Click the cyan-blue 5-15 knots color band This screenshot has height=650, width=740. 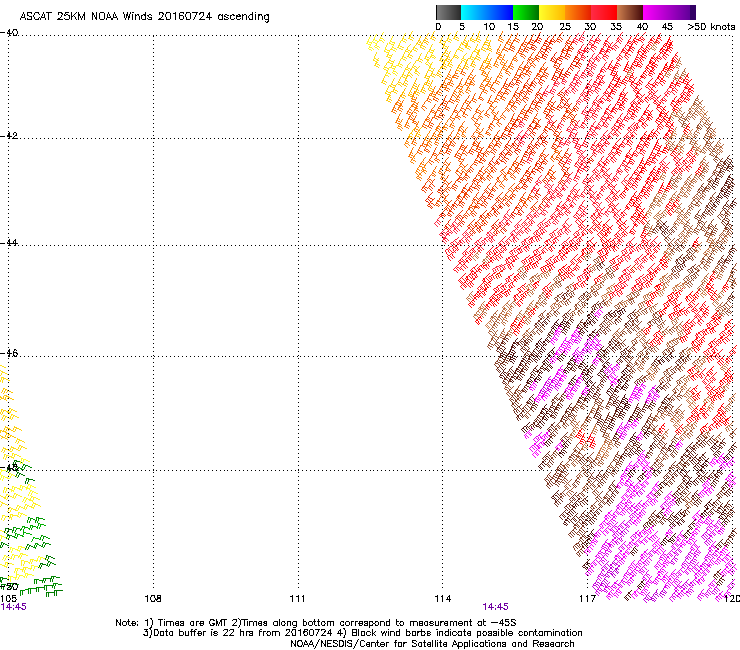[x=487, y=12]
